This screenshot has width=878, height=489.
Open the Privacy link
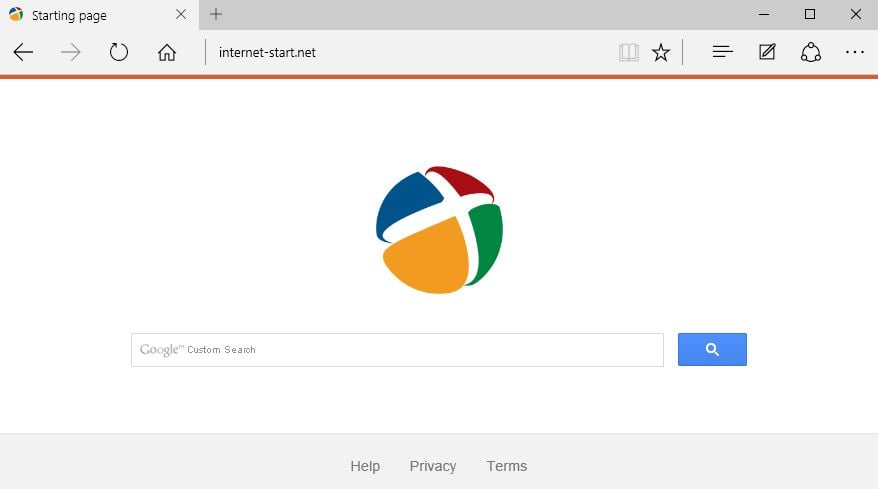click(x=433, y=466)
